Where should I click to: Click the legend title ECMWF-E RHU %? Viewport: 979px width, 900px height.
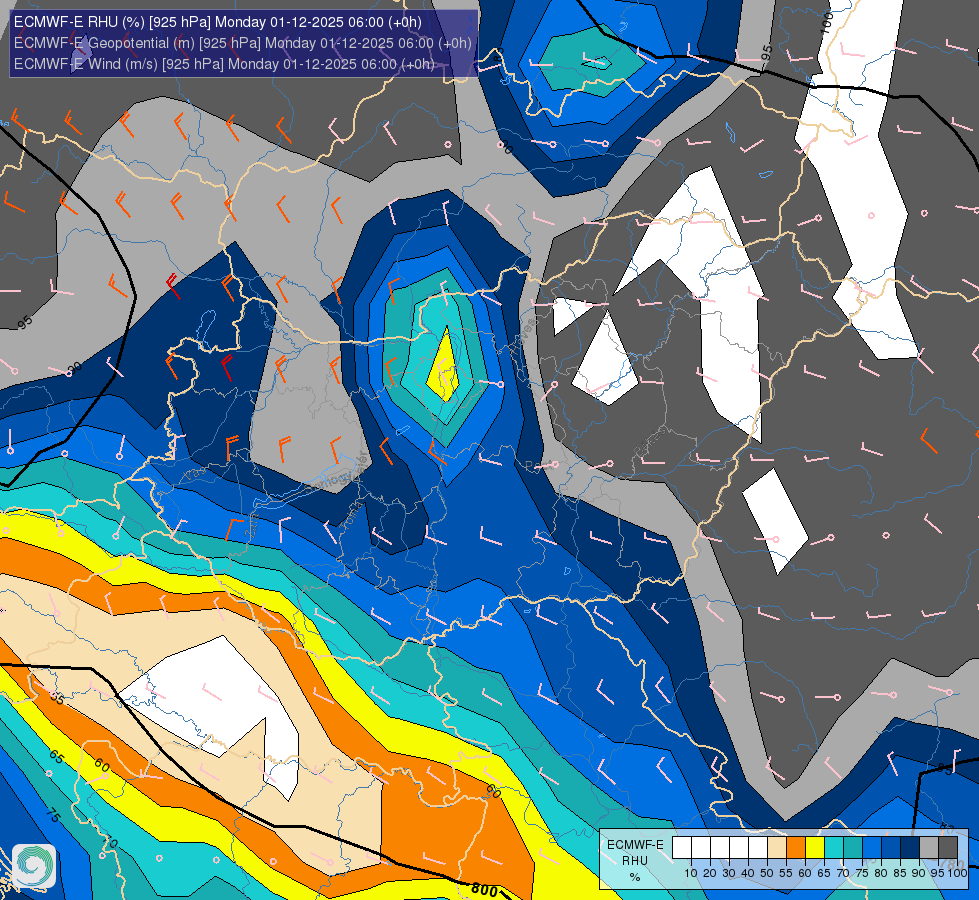click(x=635, y=861)
